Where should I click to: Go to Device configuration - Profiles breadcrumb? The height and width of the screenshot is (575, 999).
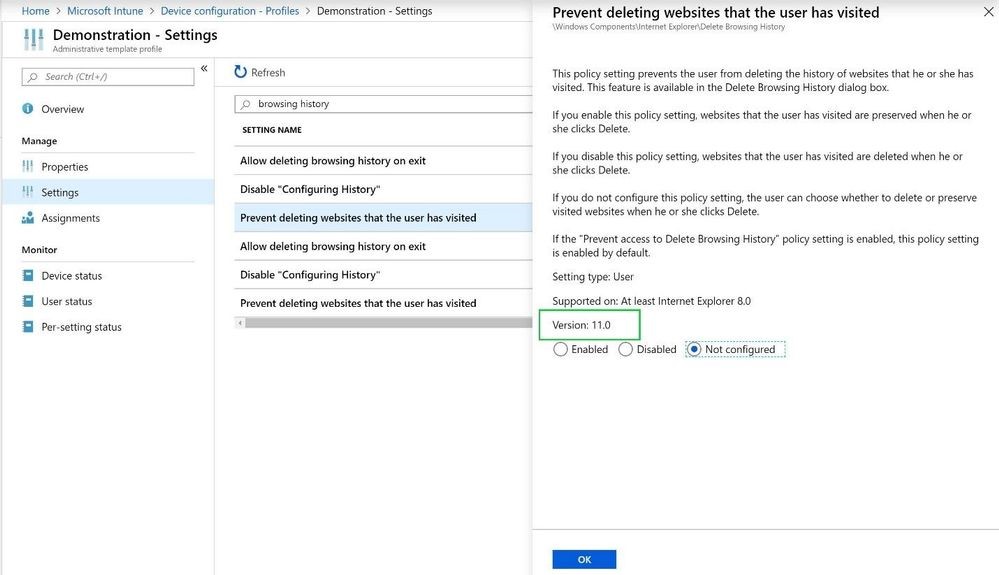point(229,11)
